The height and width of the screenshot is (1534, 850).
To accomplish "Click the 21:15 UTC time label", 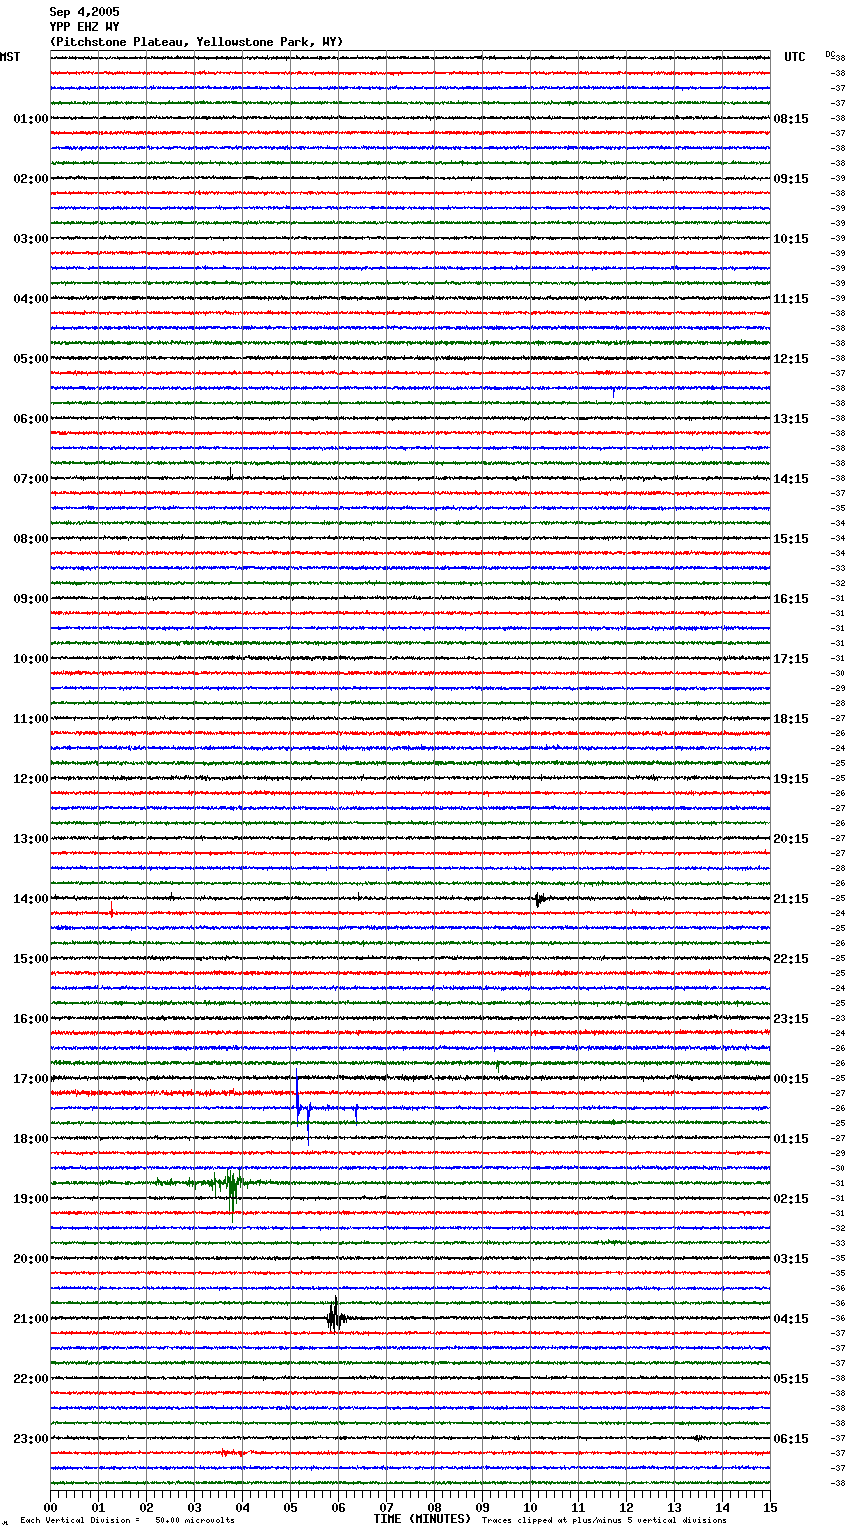I will coord(791,899).
